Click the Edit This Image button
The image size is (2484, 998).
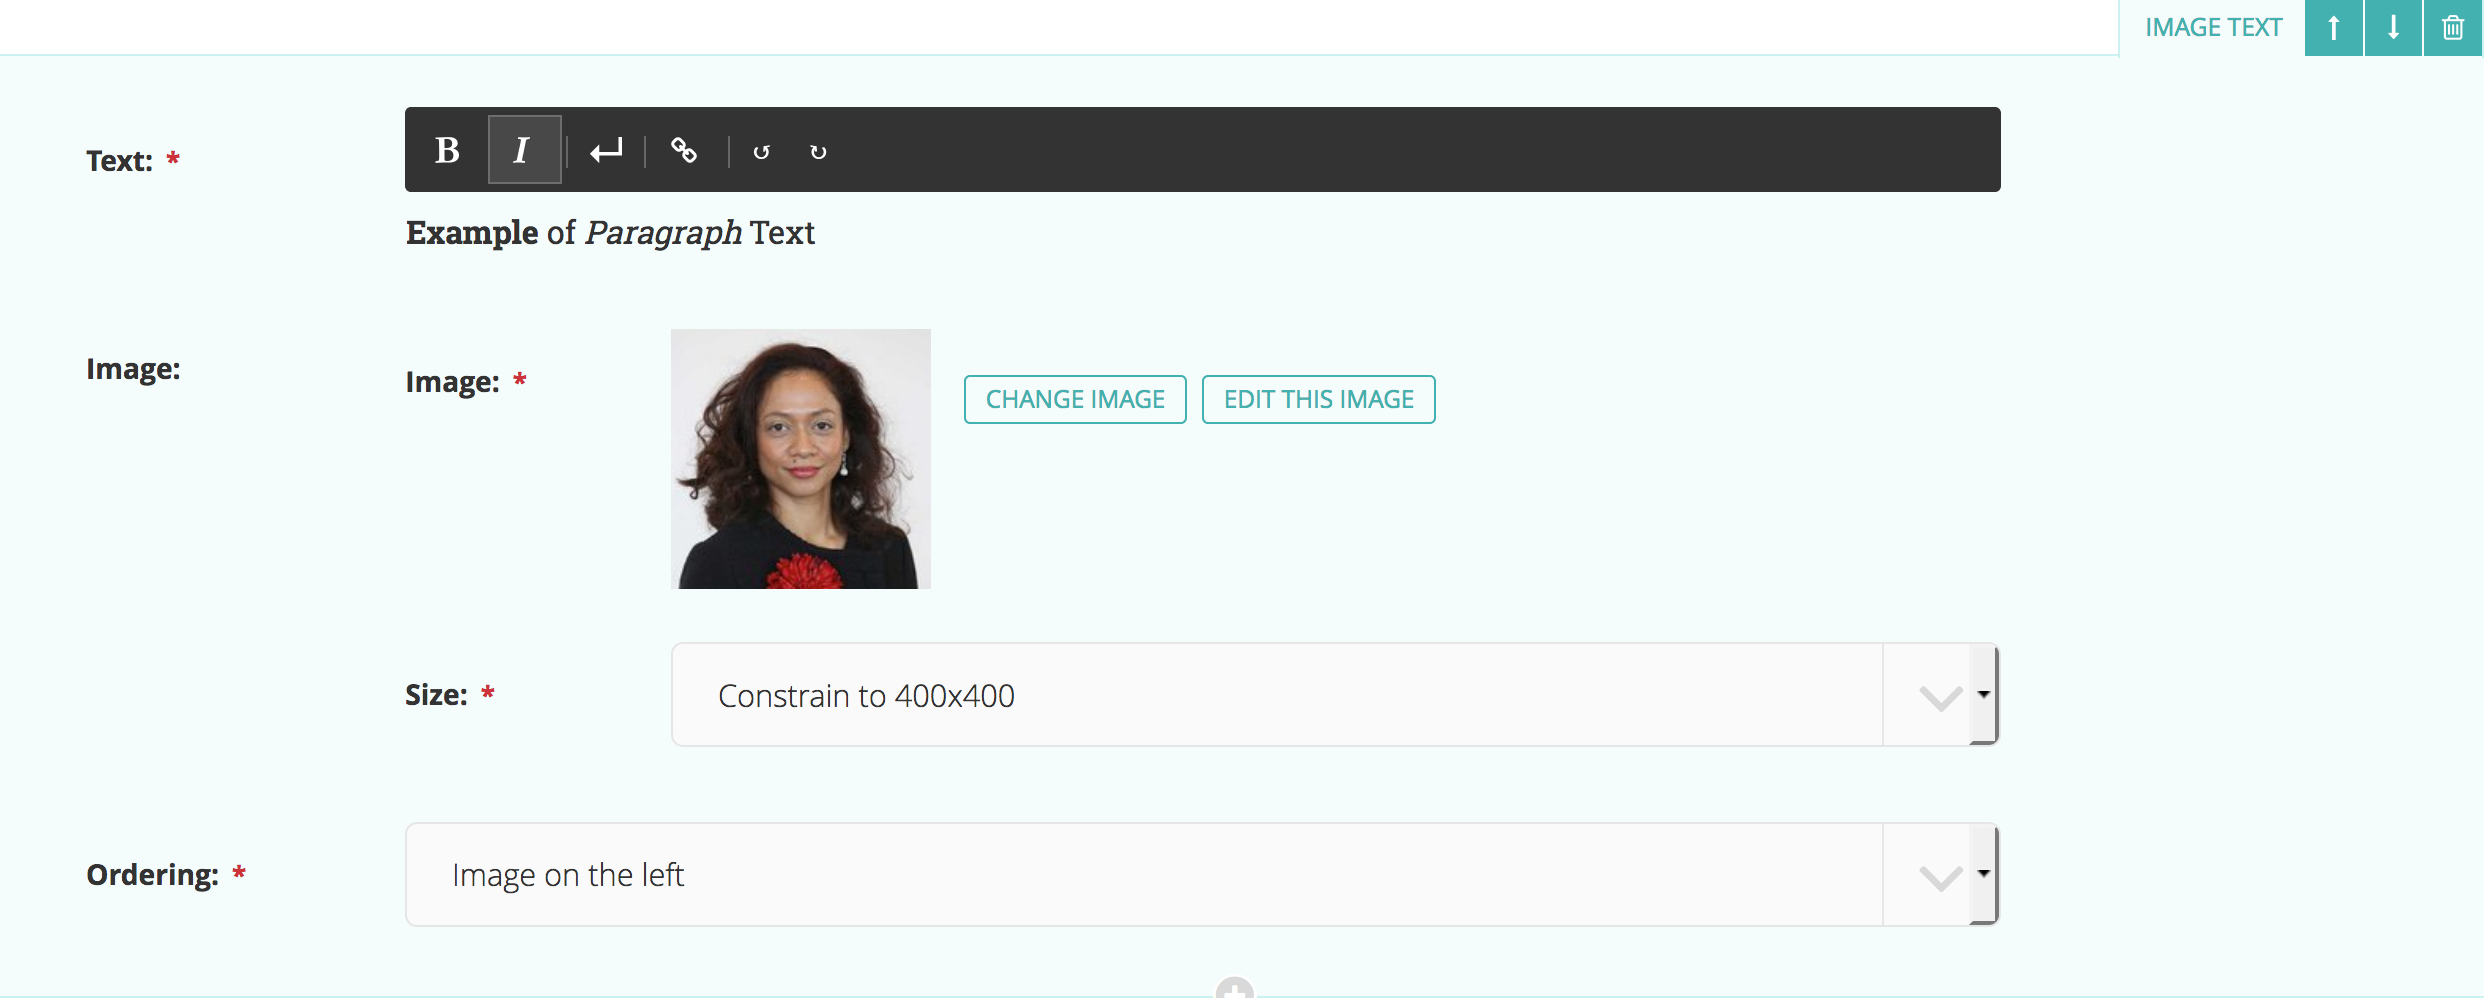tap(1318, 400)
